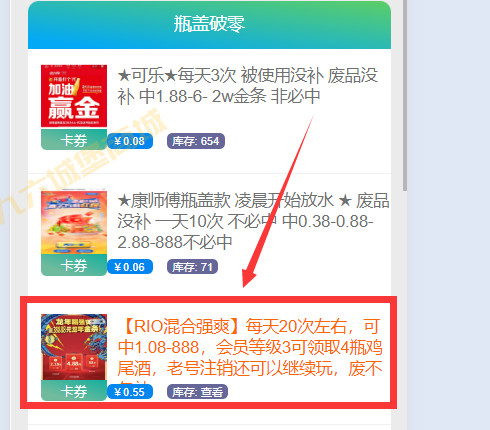Select the 康师傅瓶盖款 product title
The width and height of the screenshot is (490, 430).
(253, 221)
